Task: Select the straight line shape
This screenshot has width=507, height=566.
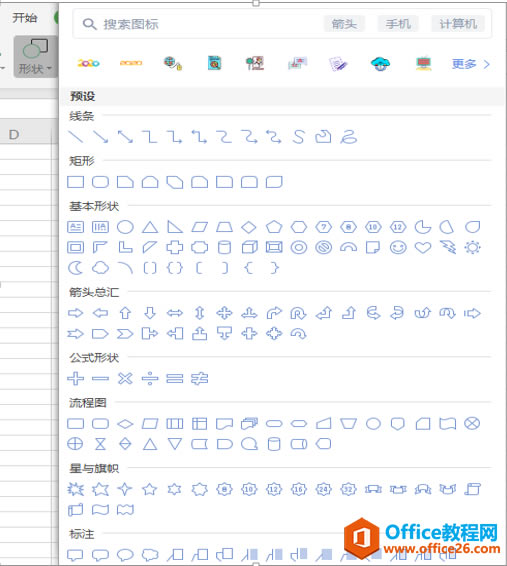Action: (75, 137)
